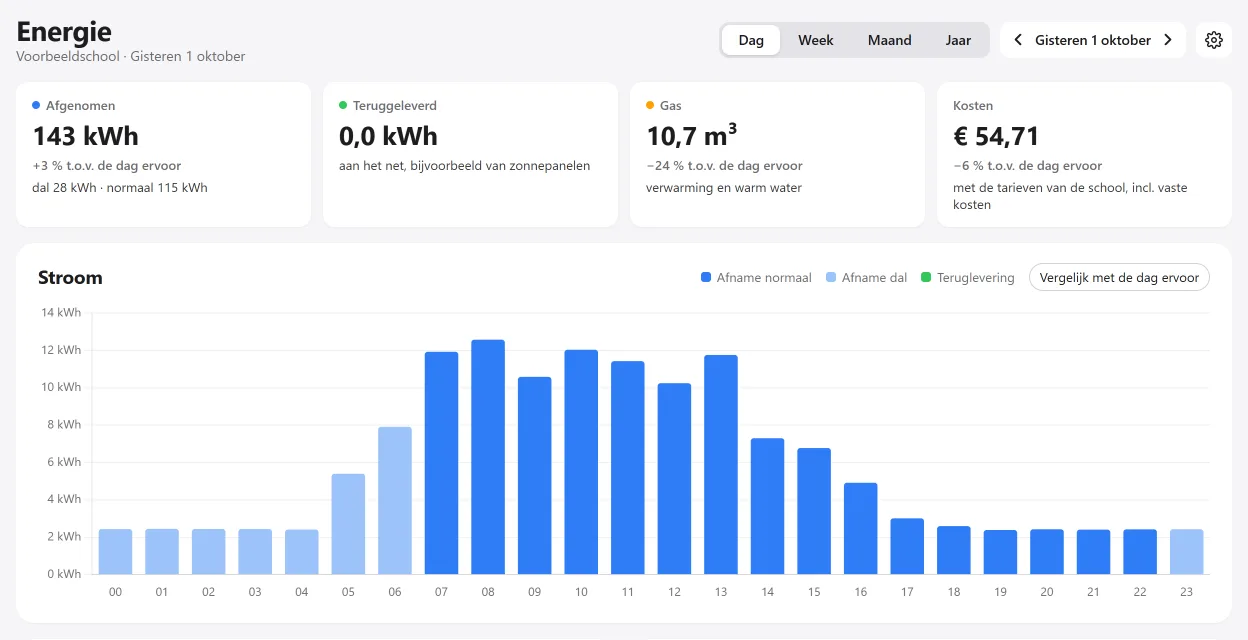Click "verwarming en warm water" text

[724, 188]
